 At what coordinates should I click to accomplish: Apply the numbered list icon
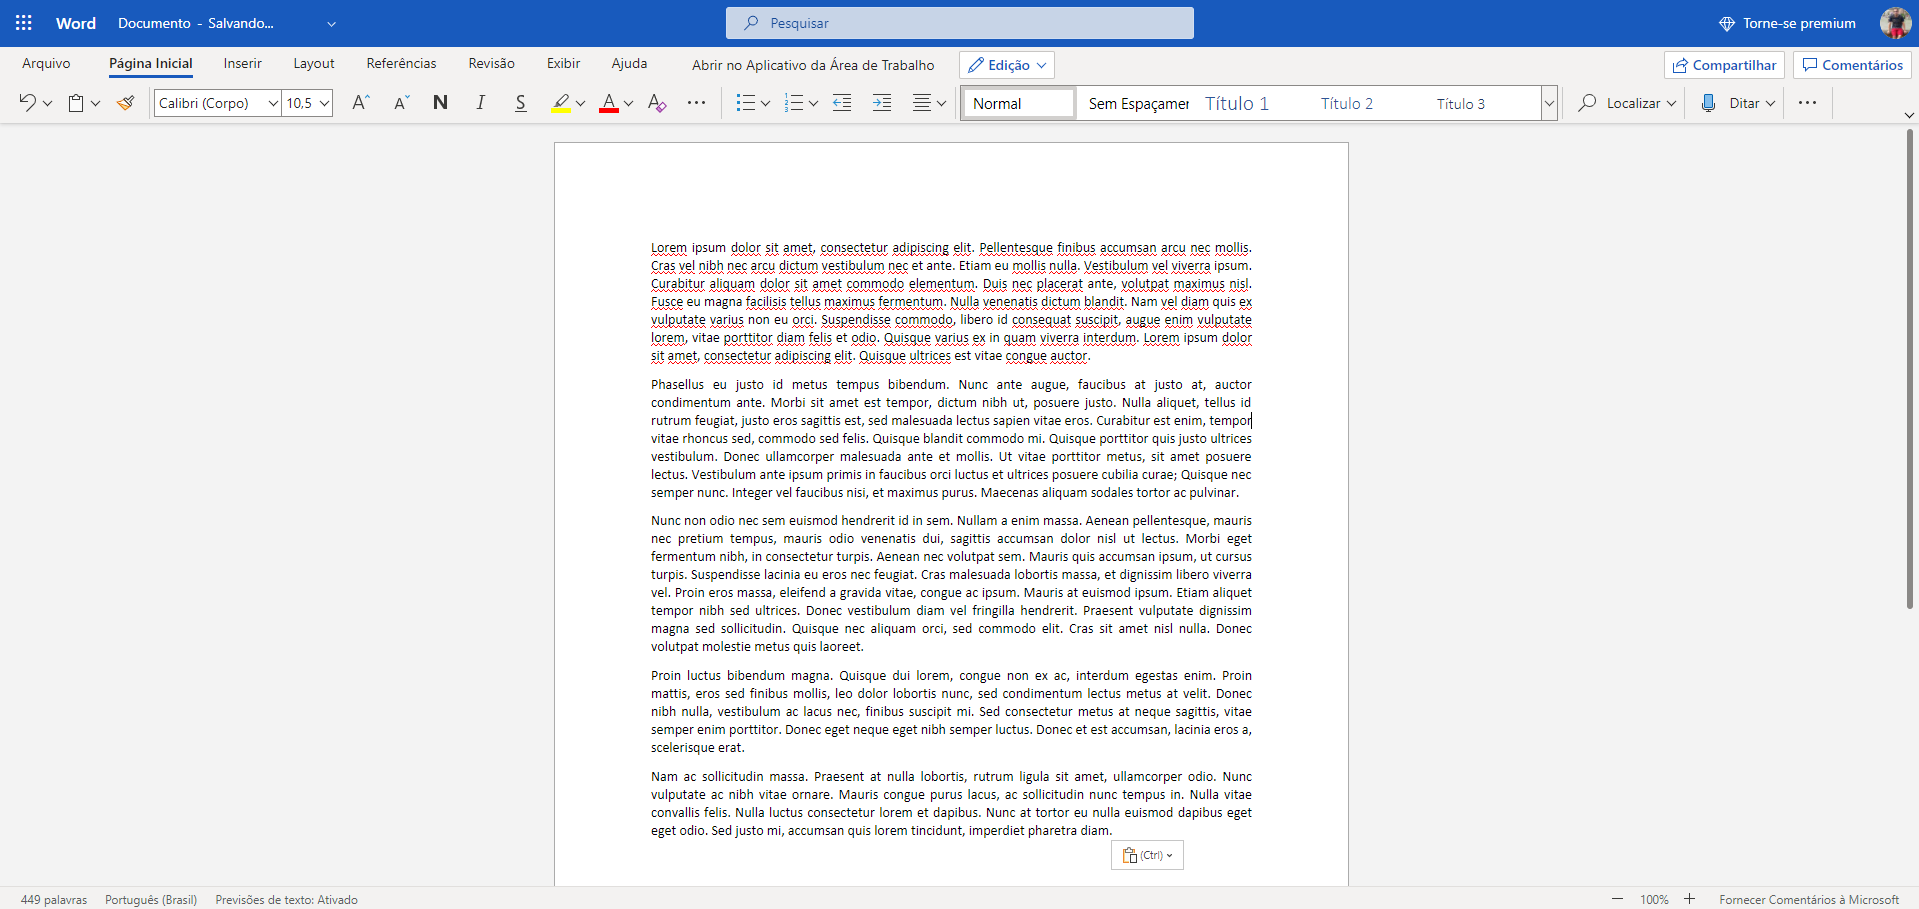pyautogui.click(x=794, y=102)
